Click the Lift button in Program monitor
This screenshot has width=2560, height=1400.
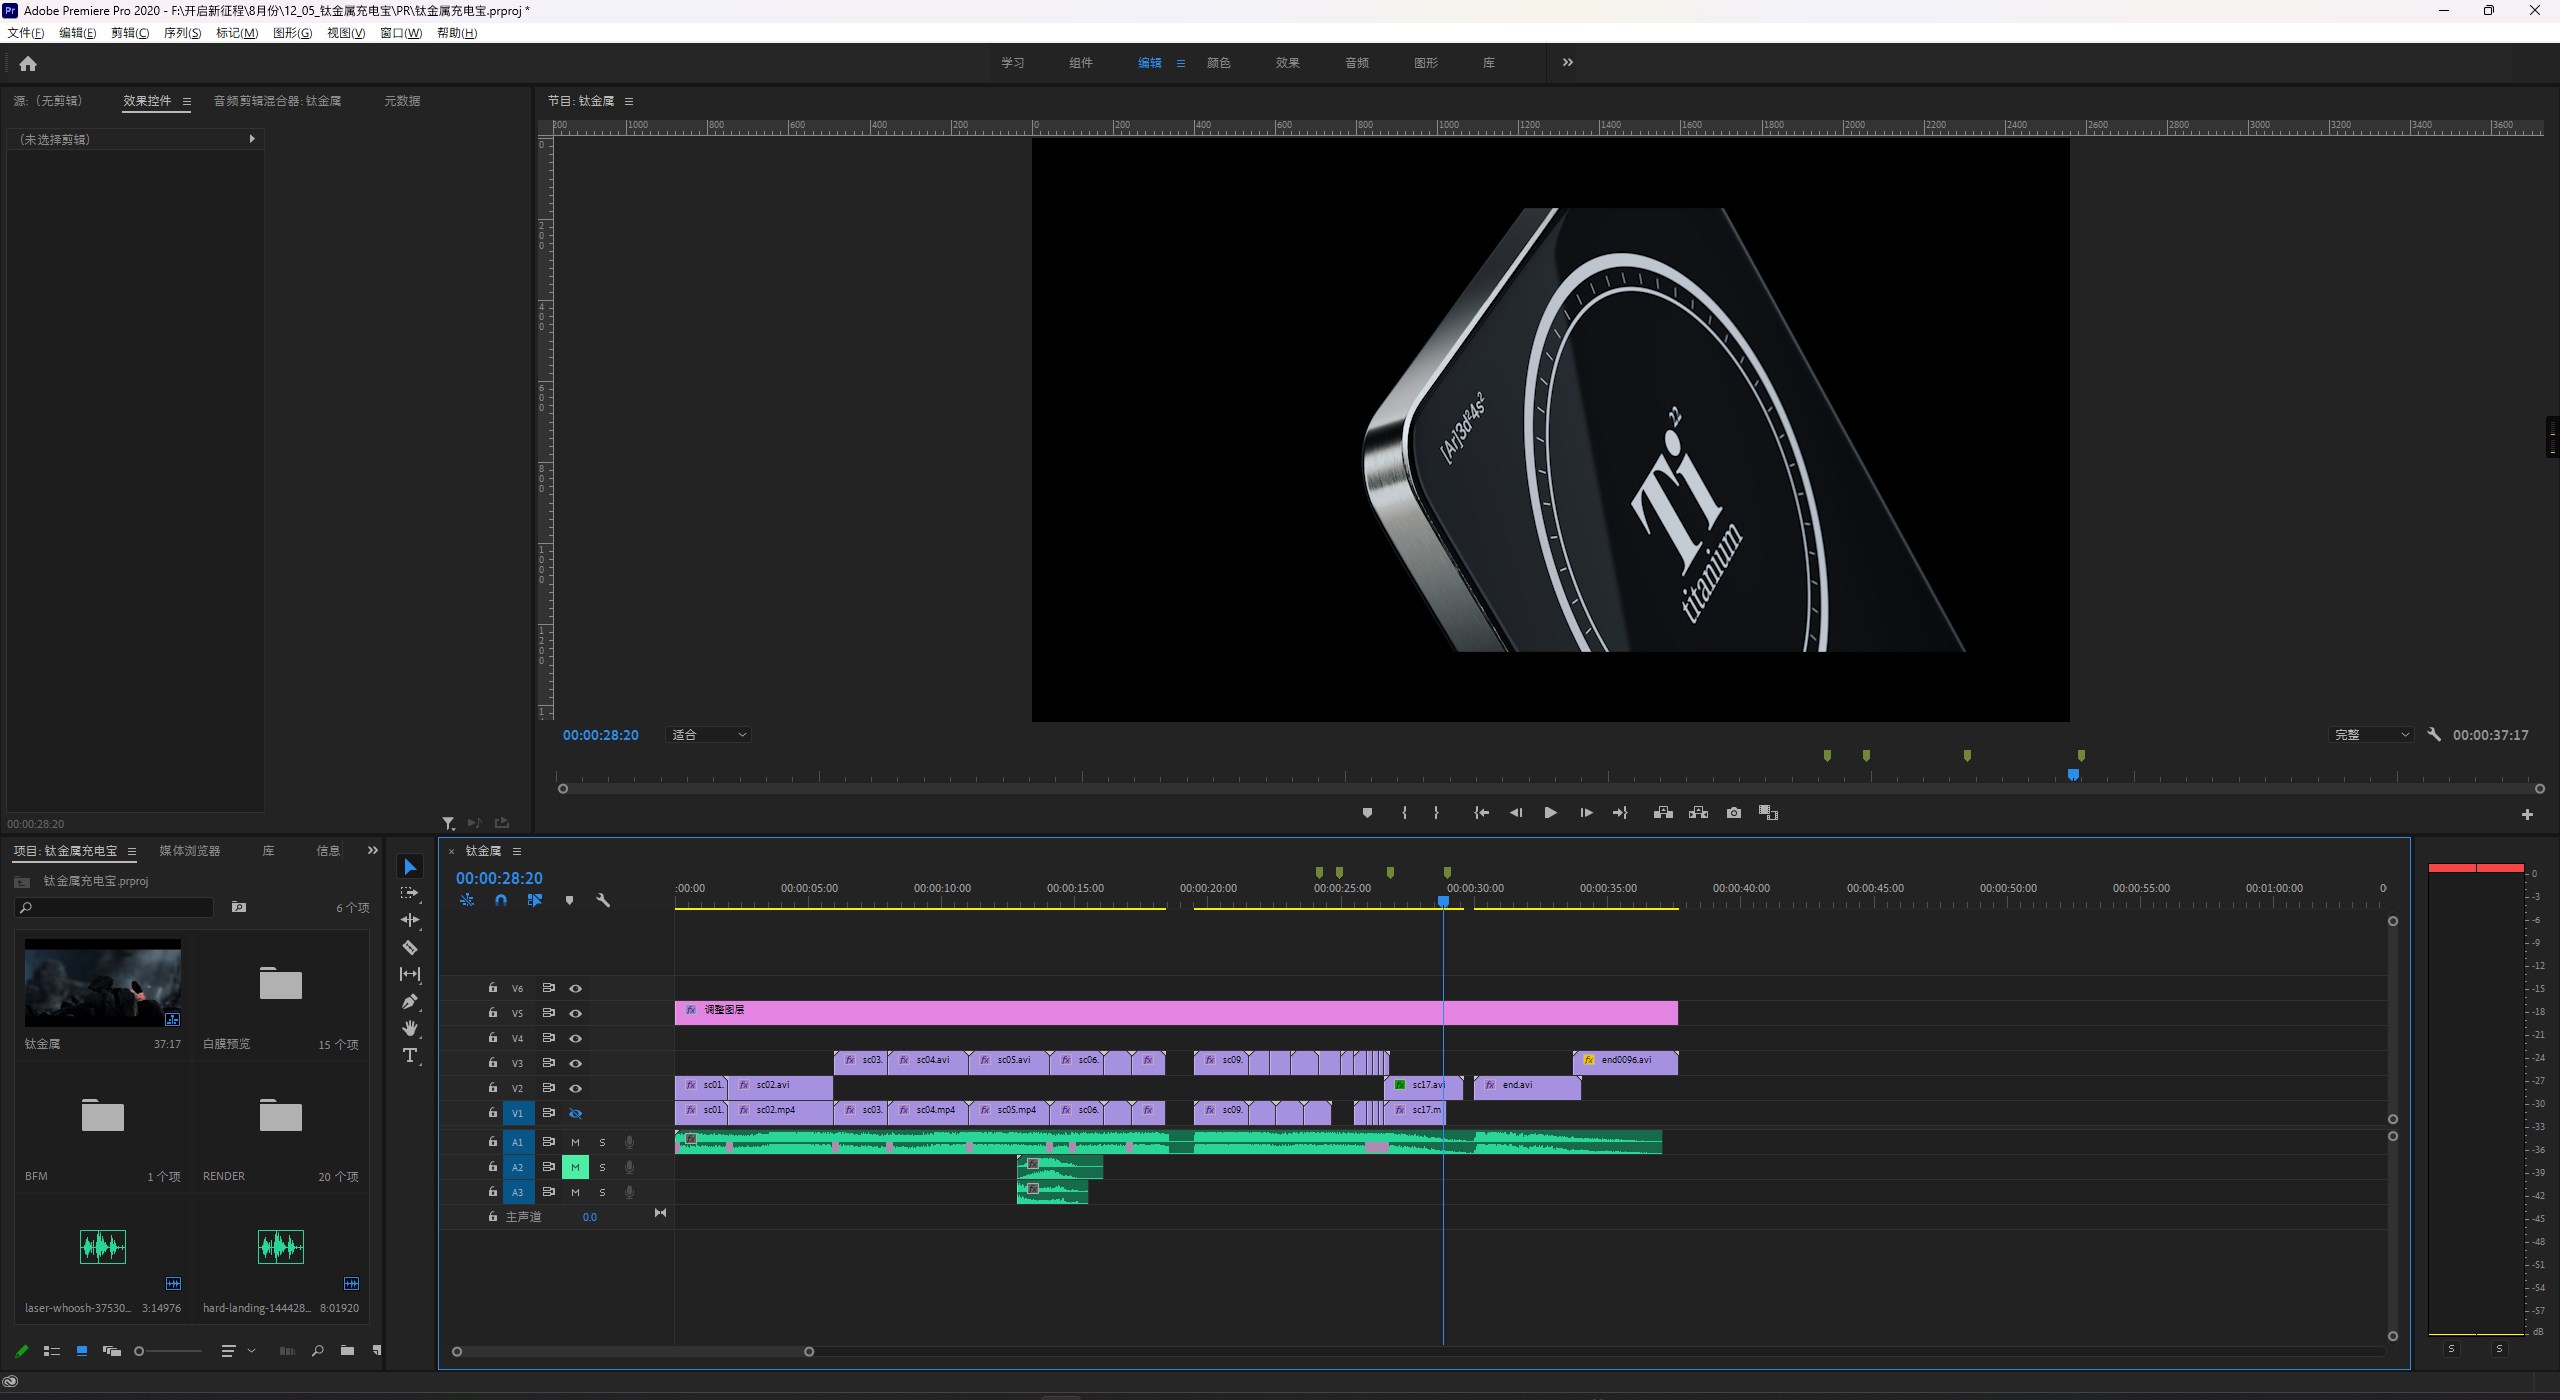click(1663, 813)
